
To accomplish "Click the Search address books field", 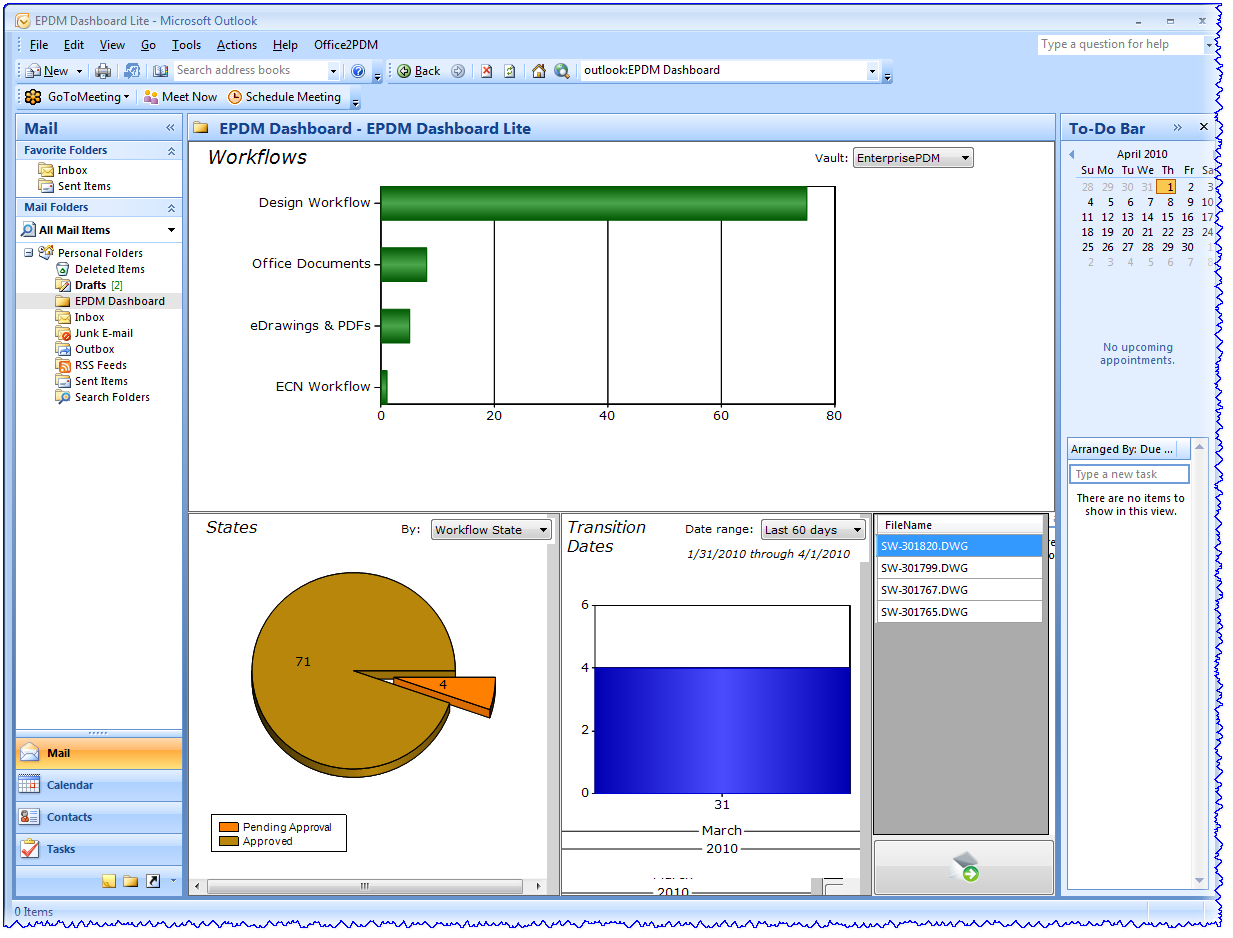I will pos(250,71).
